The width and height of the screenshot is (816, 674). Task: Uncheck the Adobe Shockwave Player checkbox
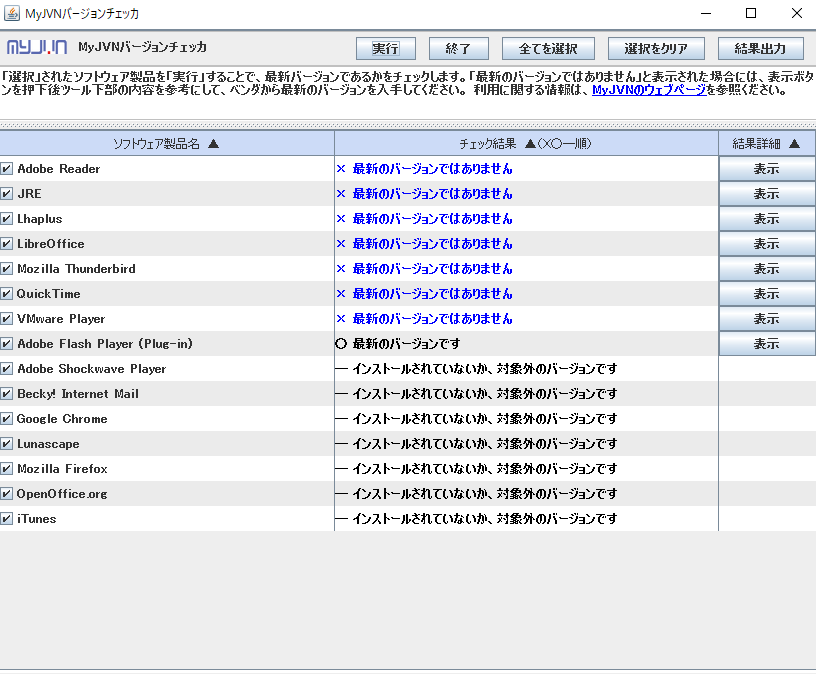click(x=7, y=368)
